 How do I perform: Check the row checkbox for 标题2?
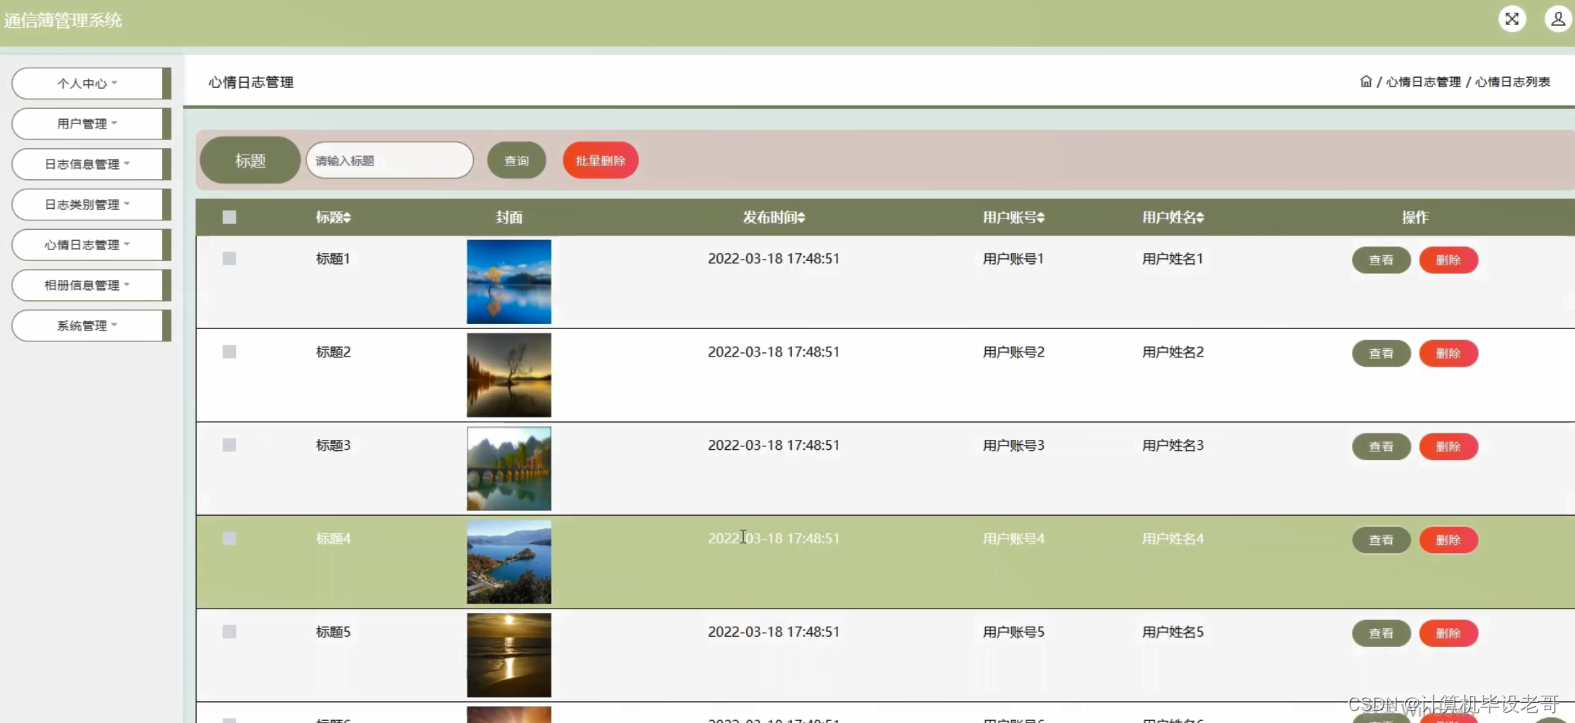(x=229, y=352)
